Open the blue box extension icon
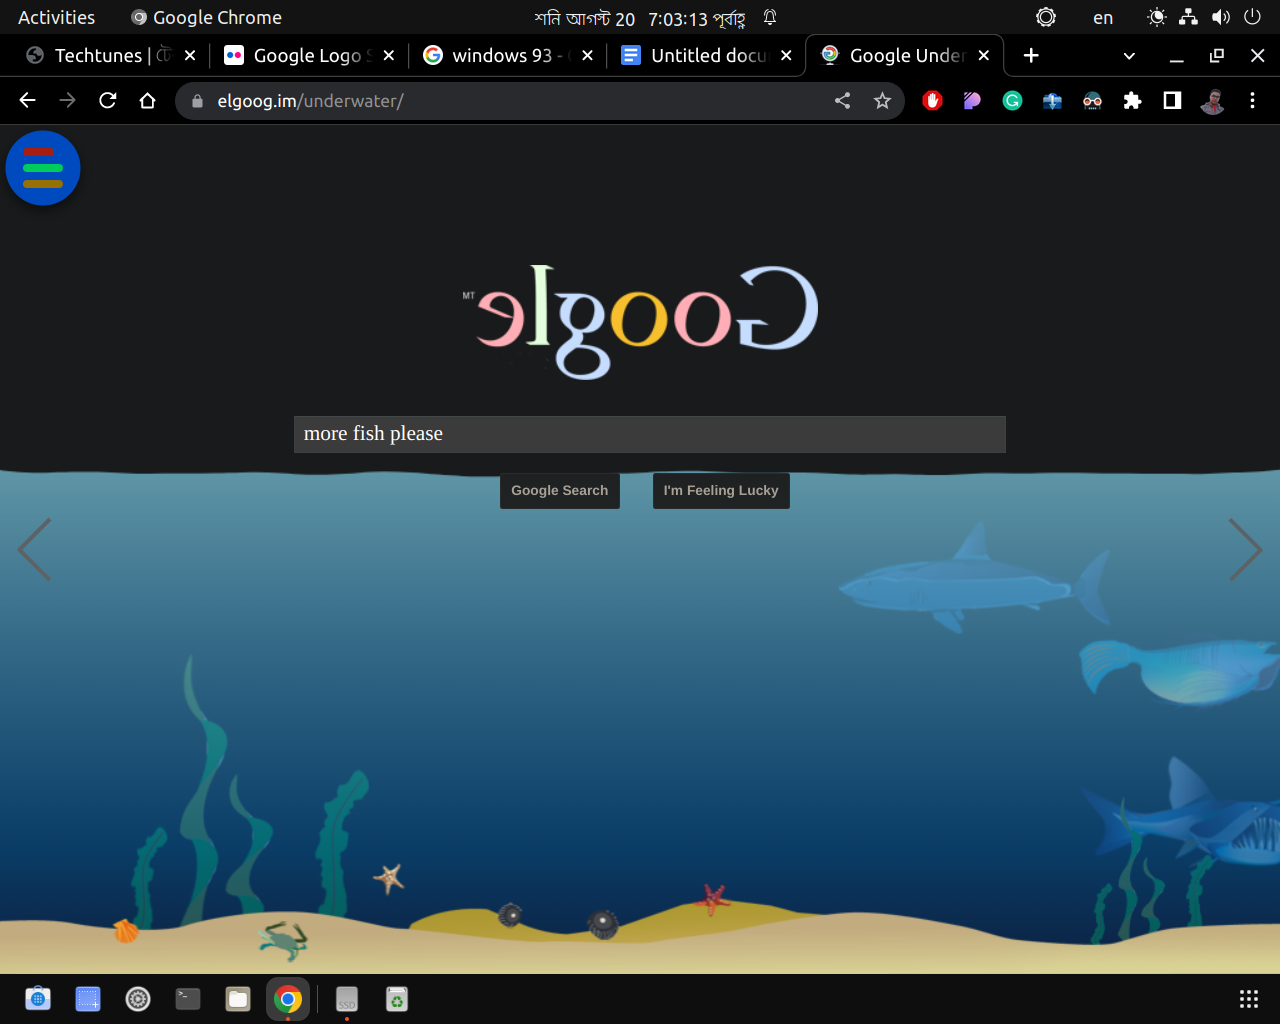 click(1052, 100)
